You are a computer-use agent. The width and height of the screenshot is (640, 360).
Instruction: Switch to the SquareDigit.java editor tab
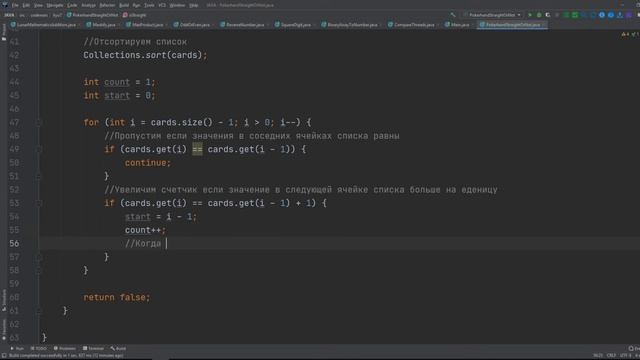click(x=293, y=25)
